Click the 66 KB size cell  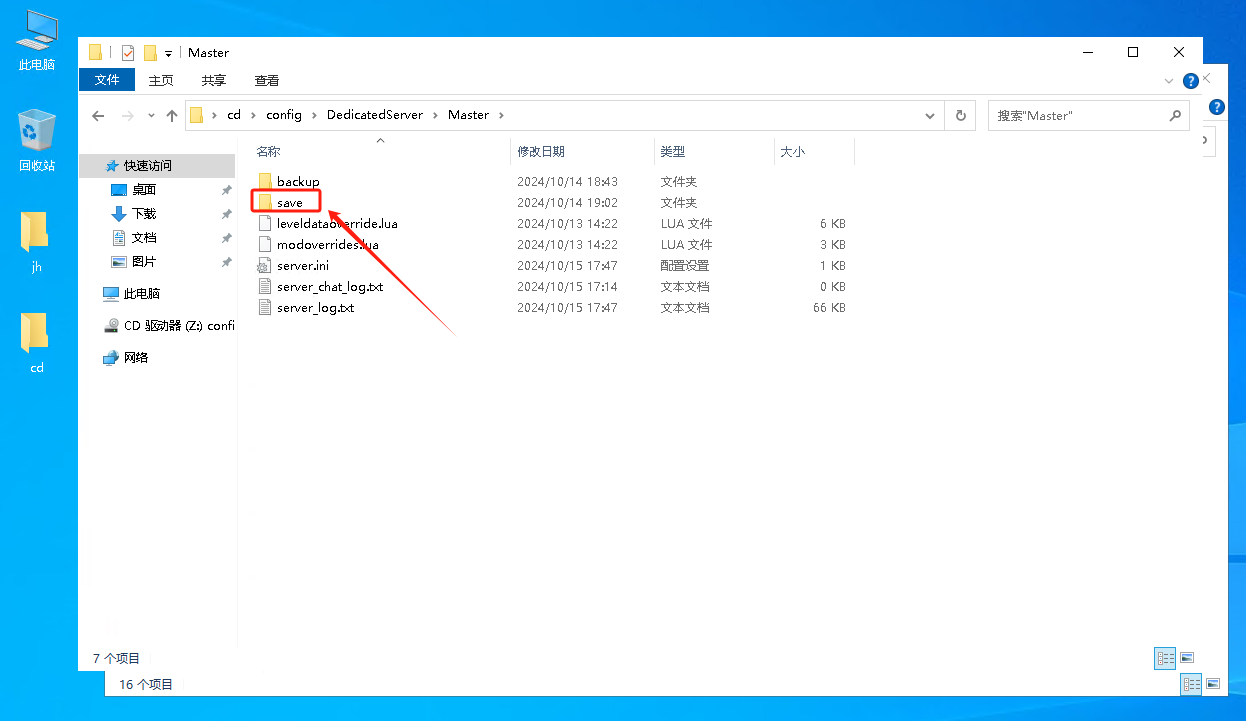[829, 308]
